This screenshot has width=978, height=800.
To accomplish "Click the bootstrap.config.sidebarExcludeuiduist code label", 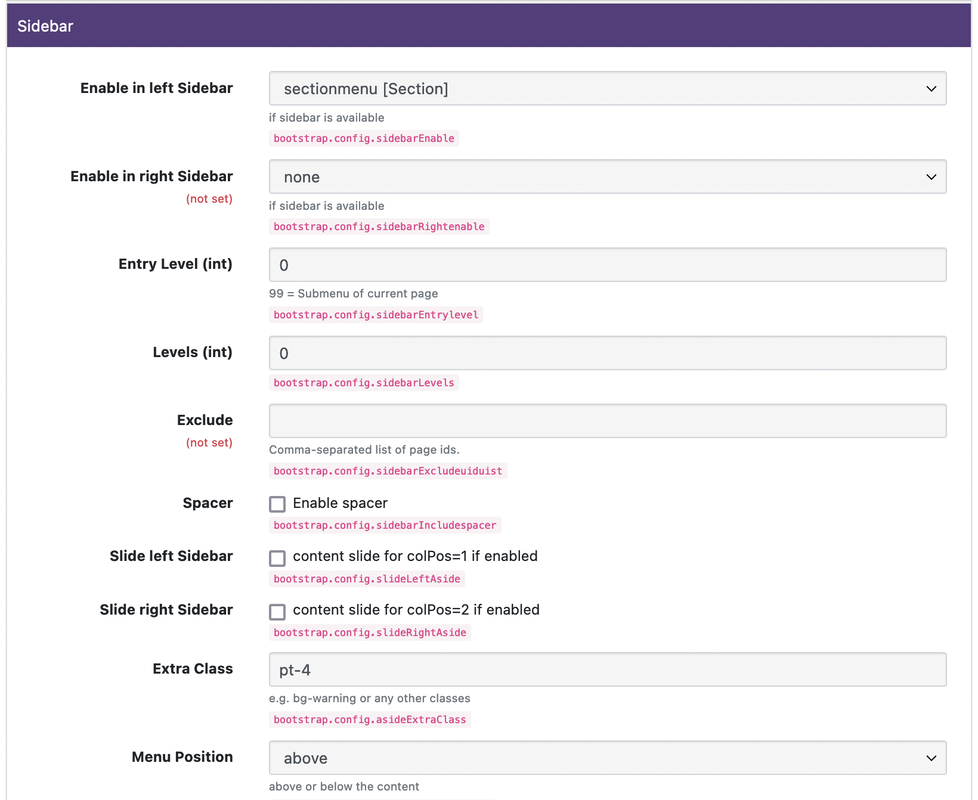I will click(x=387, y=471).
